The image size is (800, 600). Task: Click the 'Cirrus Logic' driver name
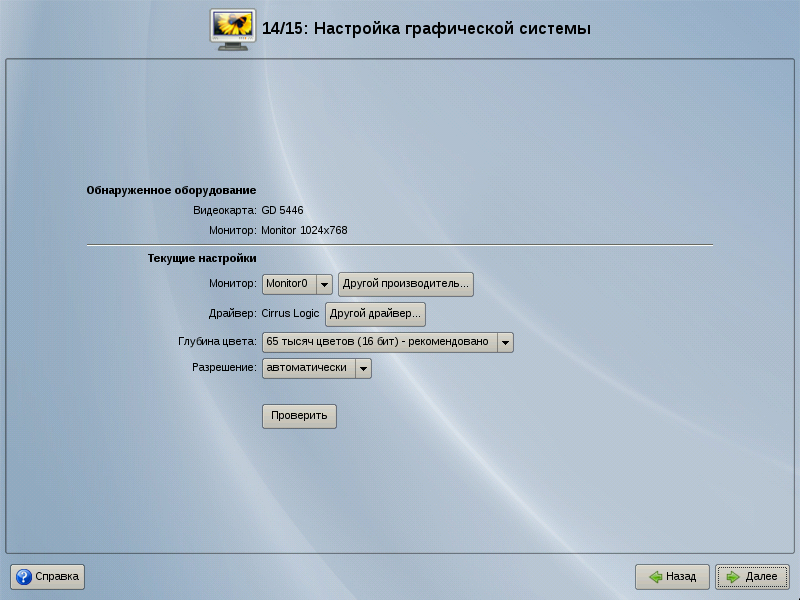290,314
